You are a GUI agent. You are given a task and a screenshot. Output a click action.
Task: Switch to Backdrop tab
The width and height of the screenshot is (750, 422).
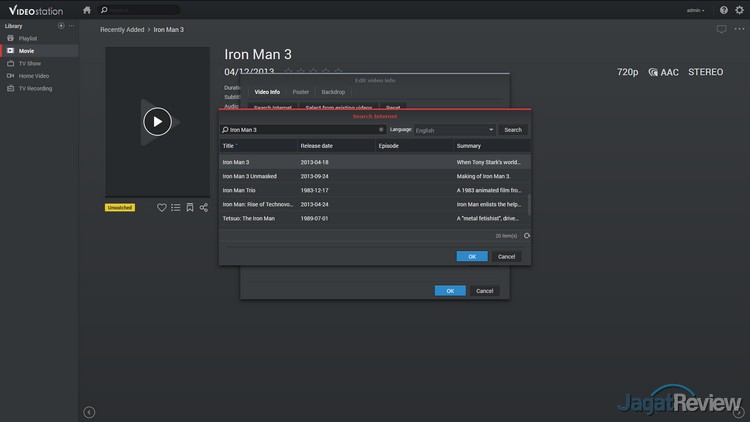click(333, 92)
